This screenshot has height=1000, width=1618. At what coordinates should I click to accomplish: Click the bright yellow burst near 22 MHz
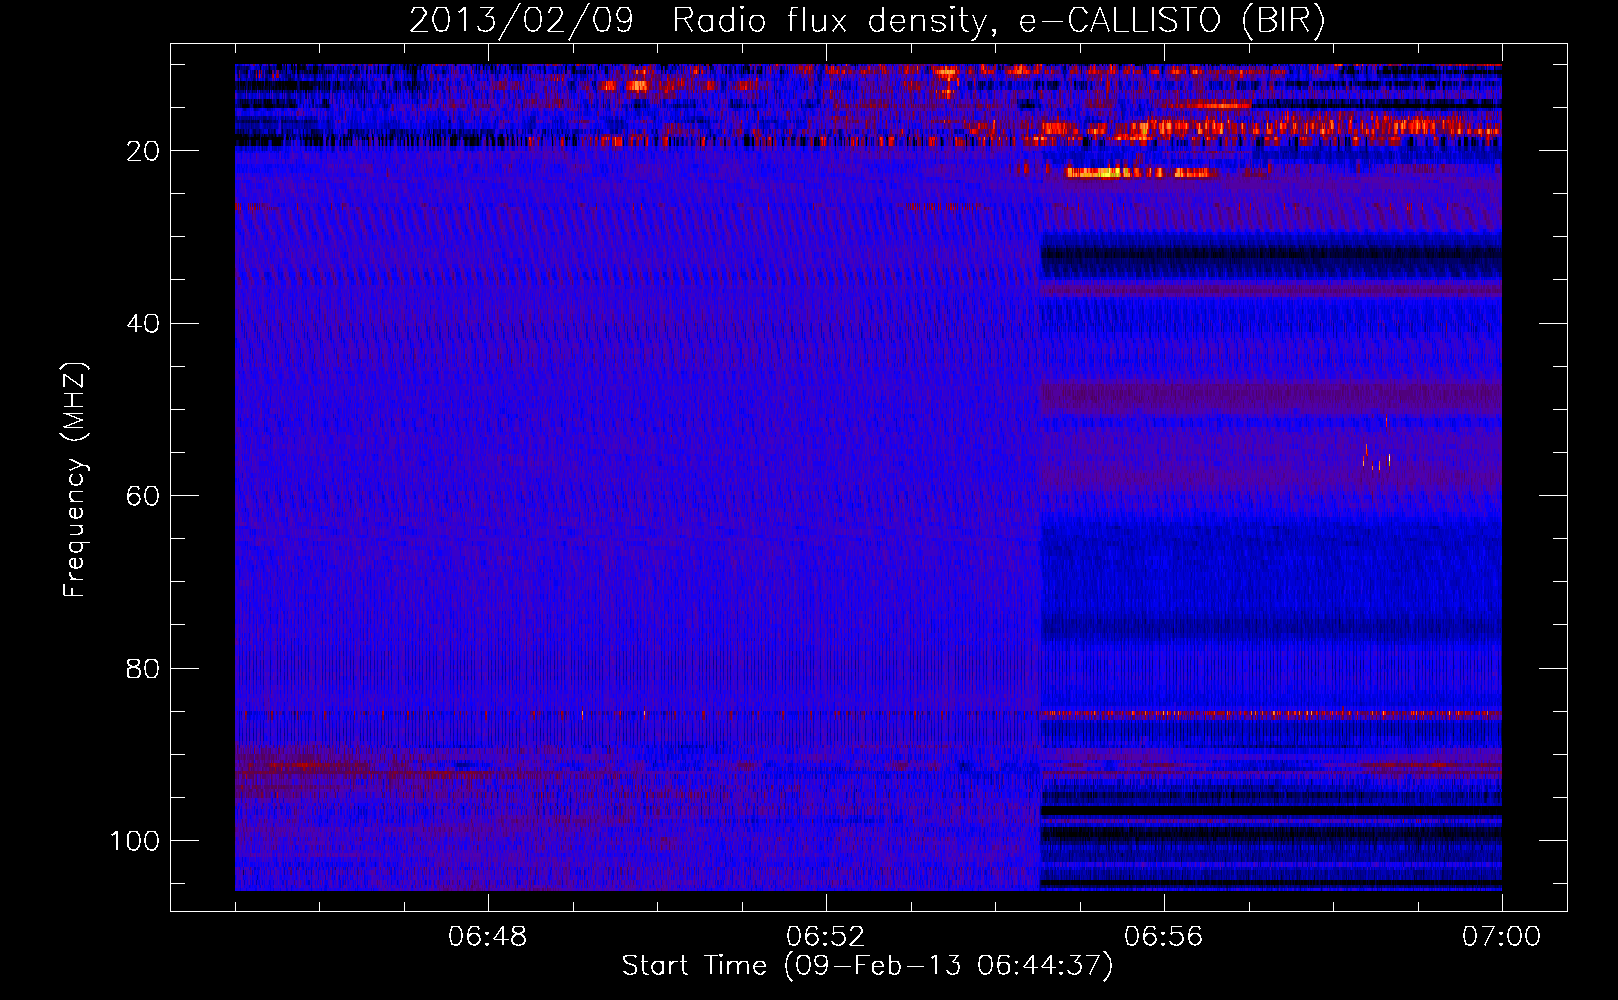click(x=1140, y=173)
